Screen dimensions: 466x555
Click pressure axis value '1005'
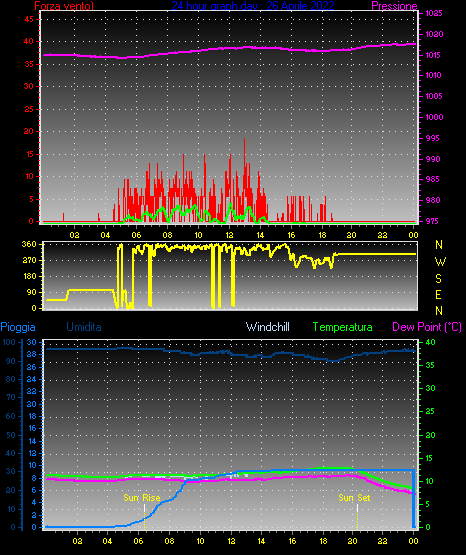coord(434,96)
